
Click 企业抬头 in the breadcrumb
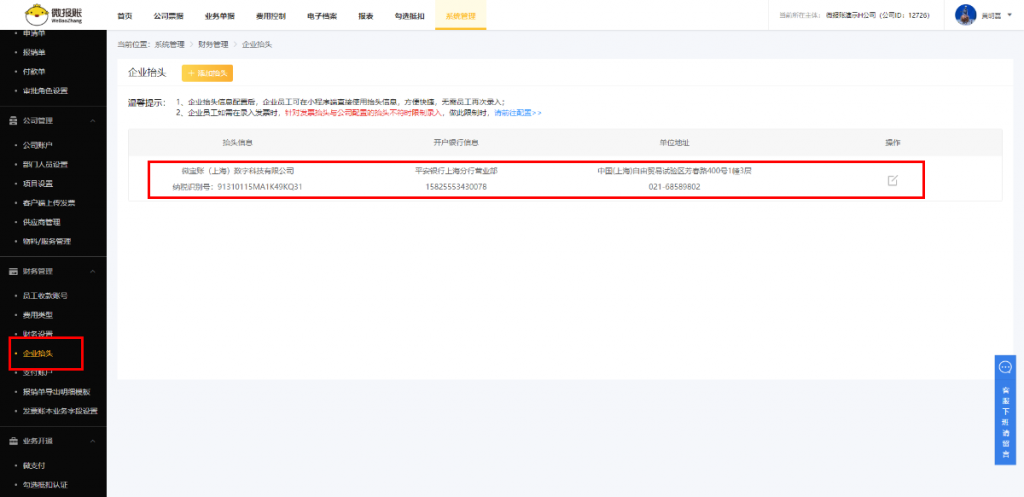pyautogui.click(x=257, y=44)
